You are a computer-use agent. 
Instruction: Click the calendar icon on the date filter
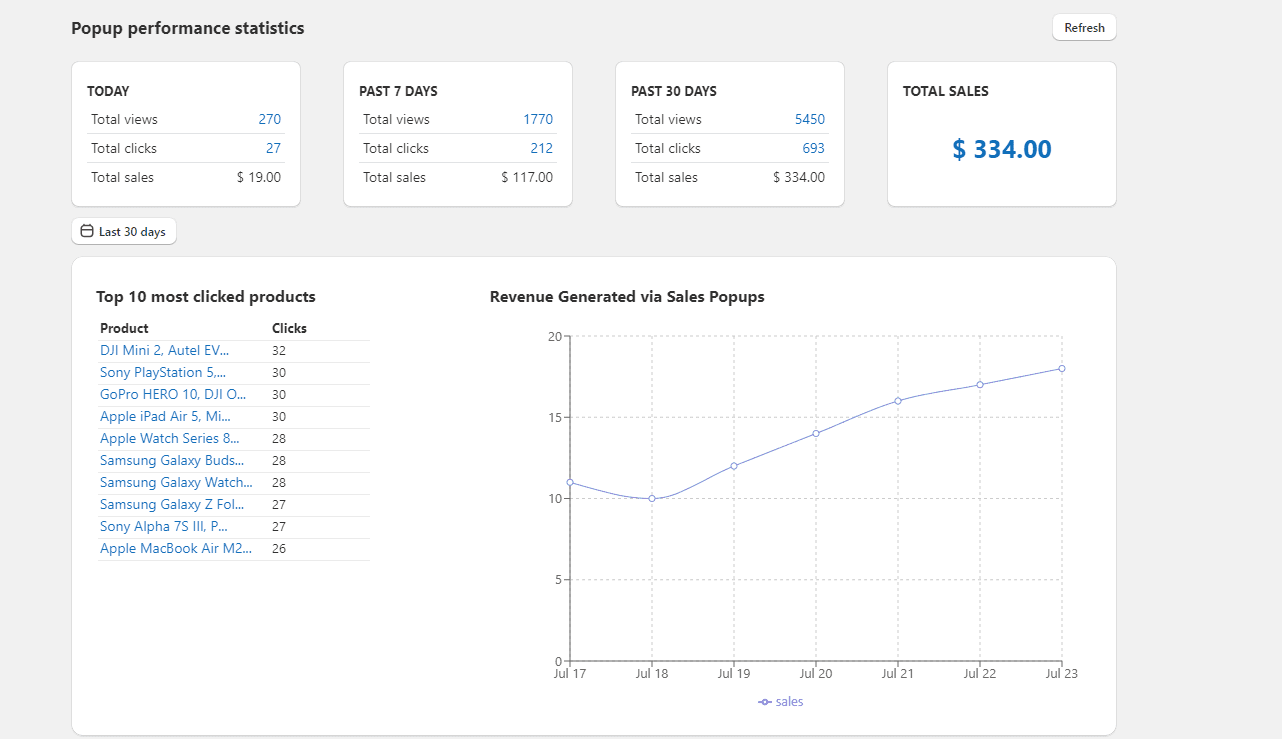85,230
